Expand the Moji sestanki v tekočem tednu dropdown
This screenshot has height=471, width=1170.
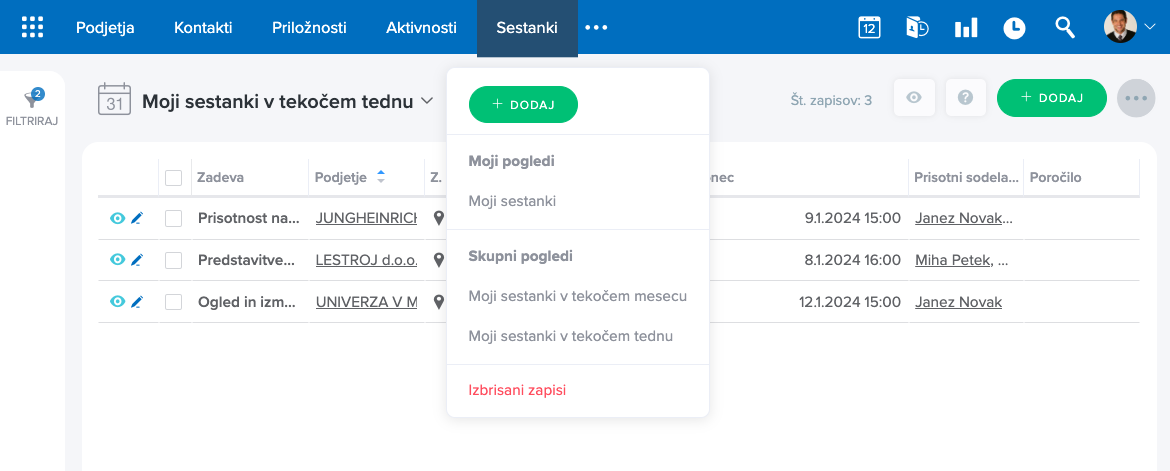point(427,101)
